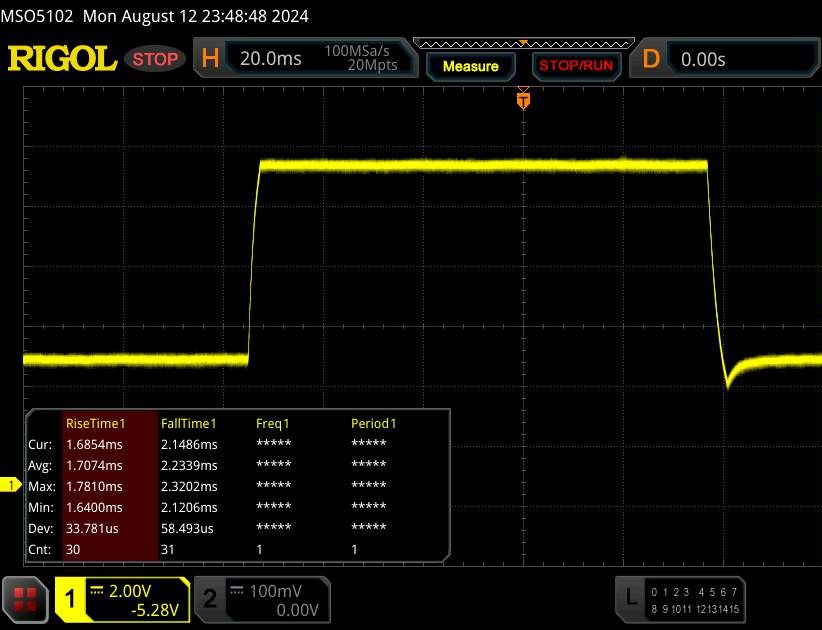Screen dimensions: 822x630
Task: Click the STOP run-status badge
Action: 155,59
